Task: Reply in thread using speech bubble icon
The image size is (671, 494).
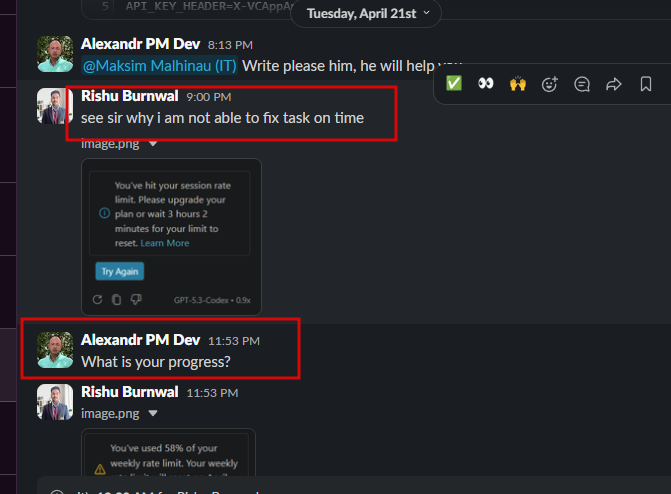Action: point(582,84)
